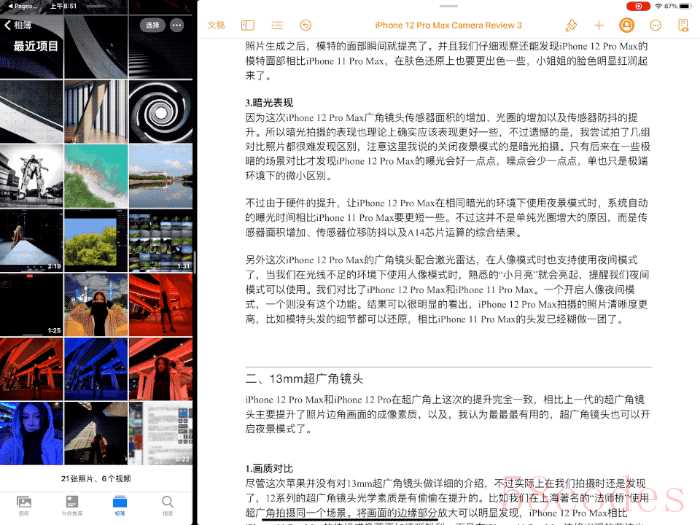The image size is (700, 525).
Task: Open the table of contents list icon
Action: [277, 25]
